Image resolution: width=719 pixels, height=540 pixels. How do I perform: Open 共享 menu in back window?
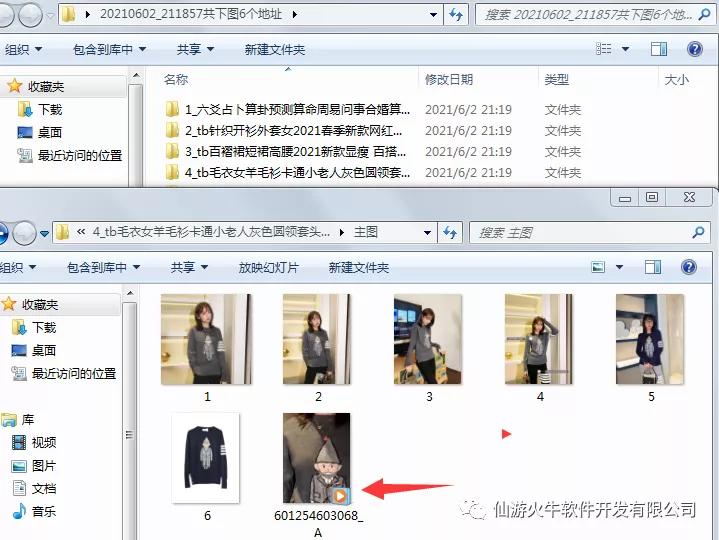[x=195, y=49]
